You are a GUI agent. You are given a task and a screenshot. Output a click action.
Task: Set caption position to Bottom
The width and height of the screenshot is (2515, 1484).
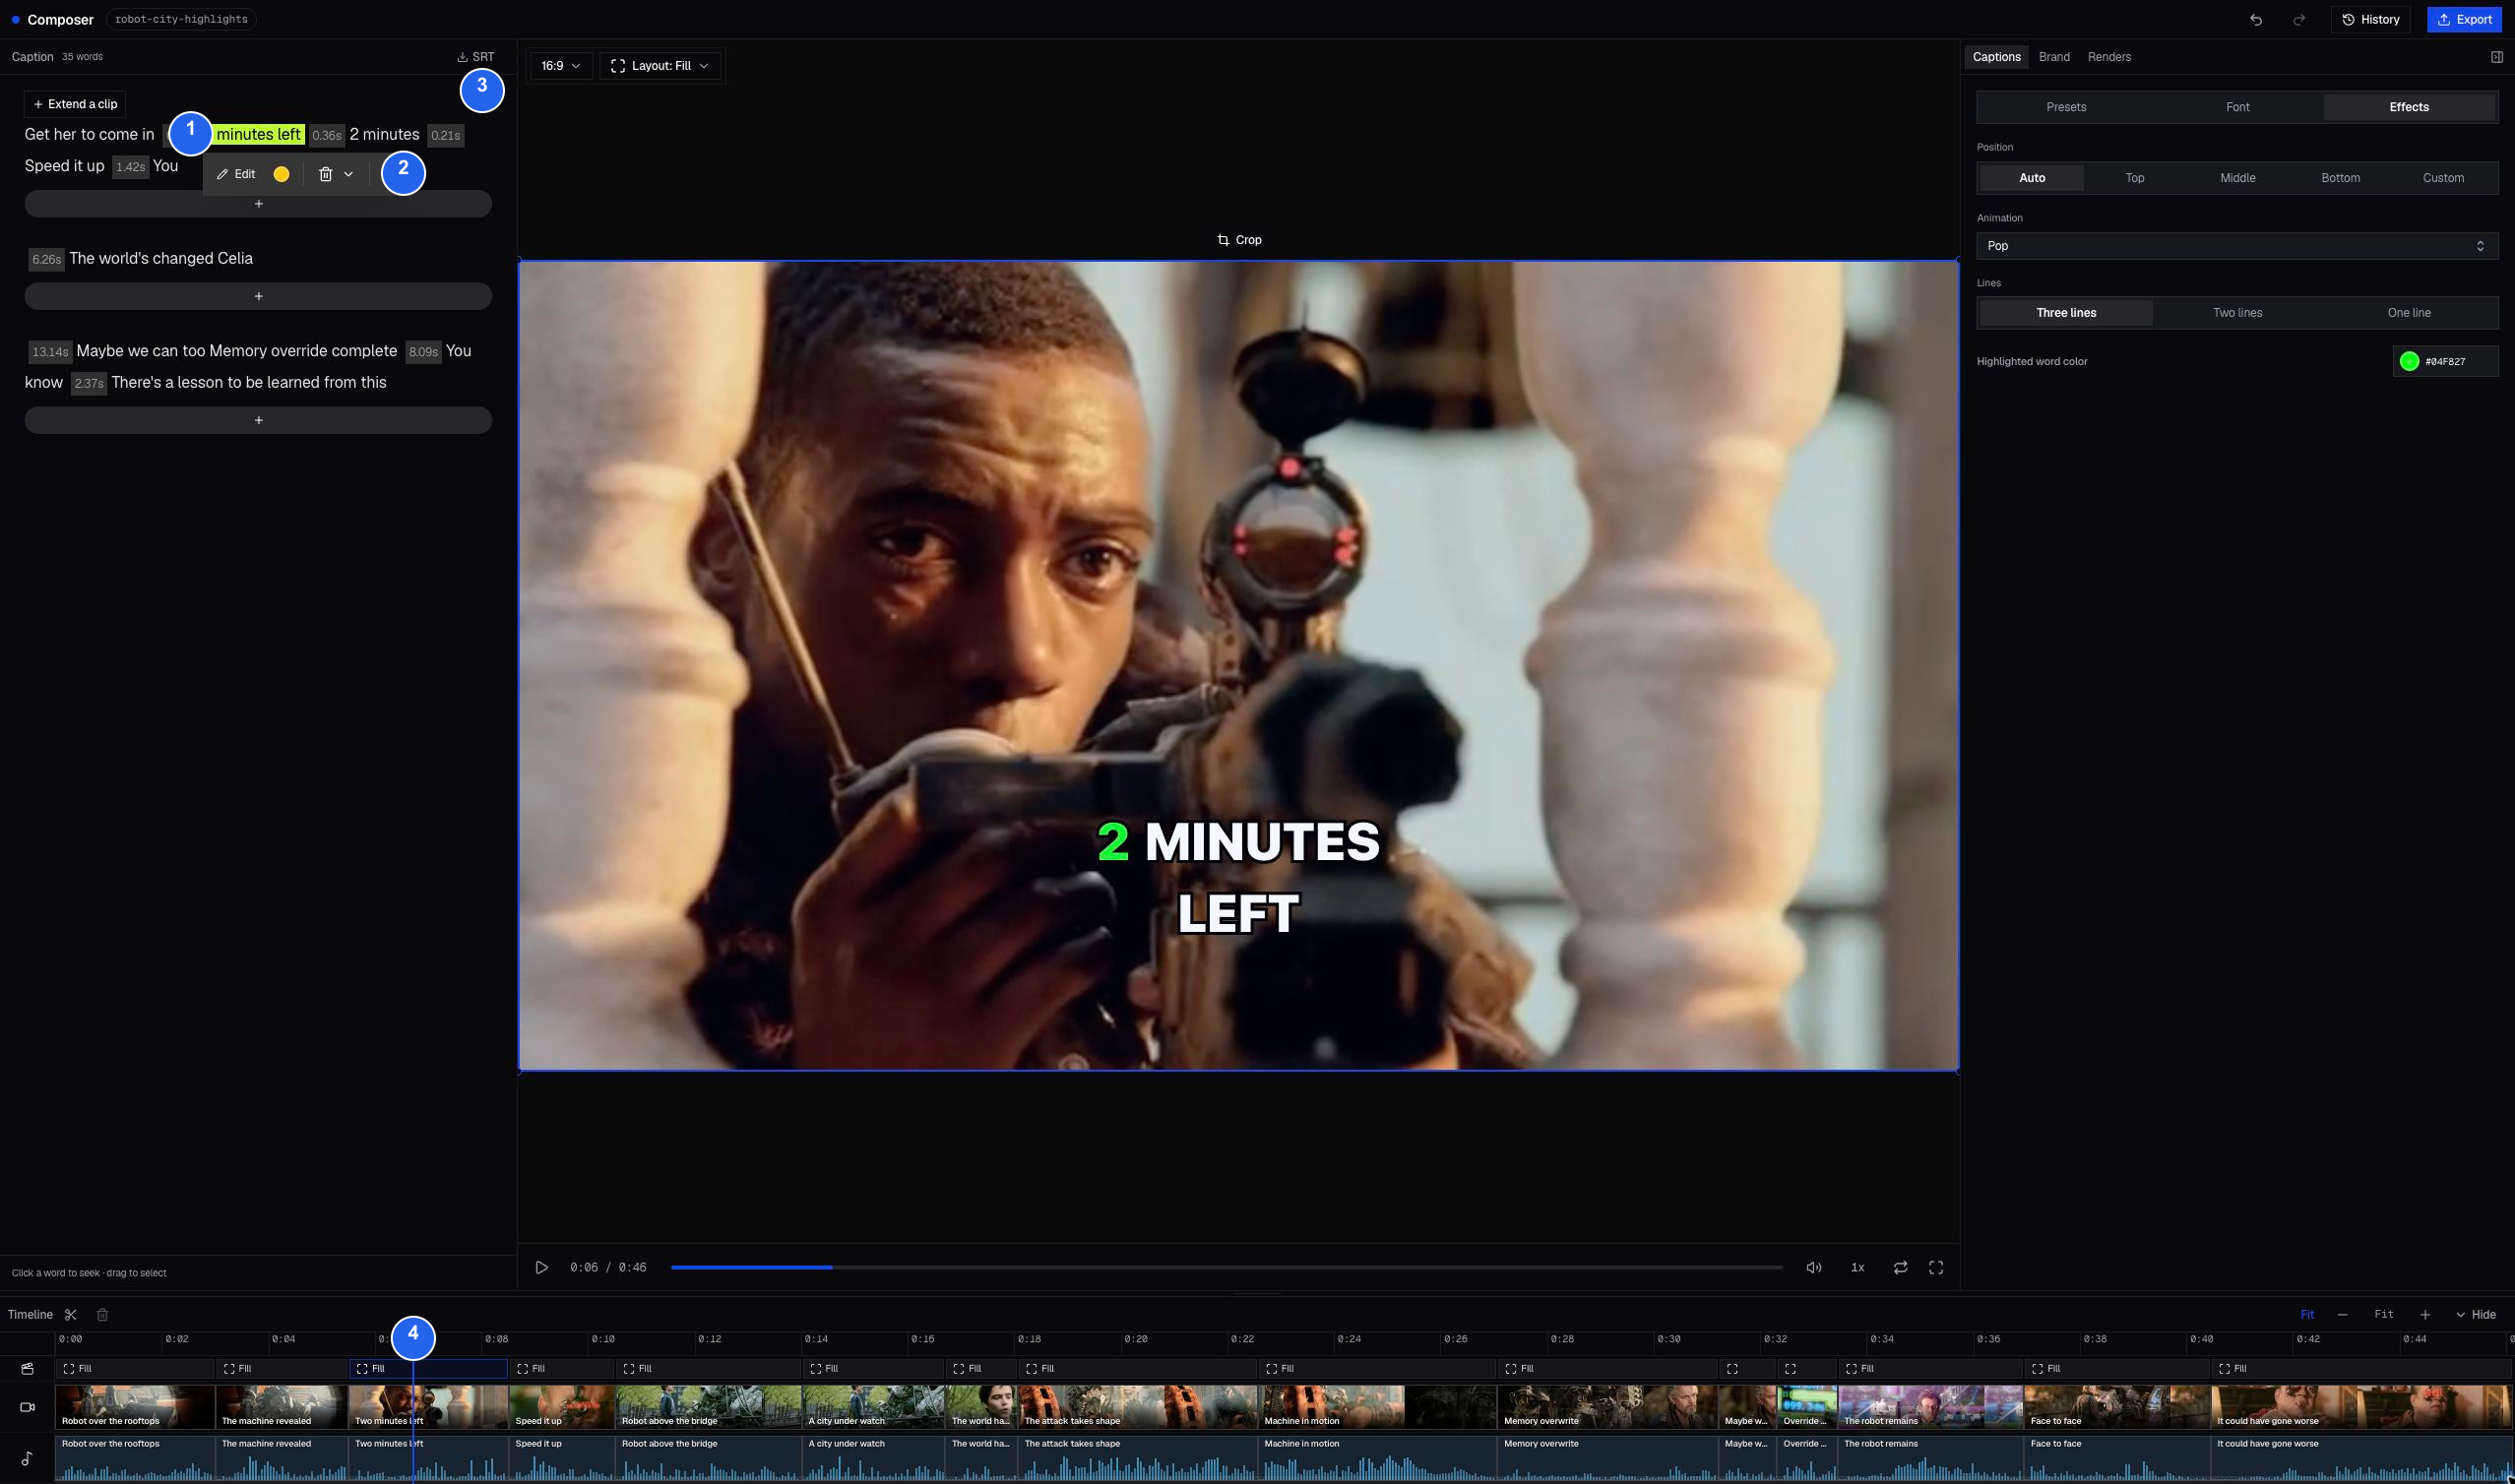[2340, 178]
